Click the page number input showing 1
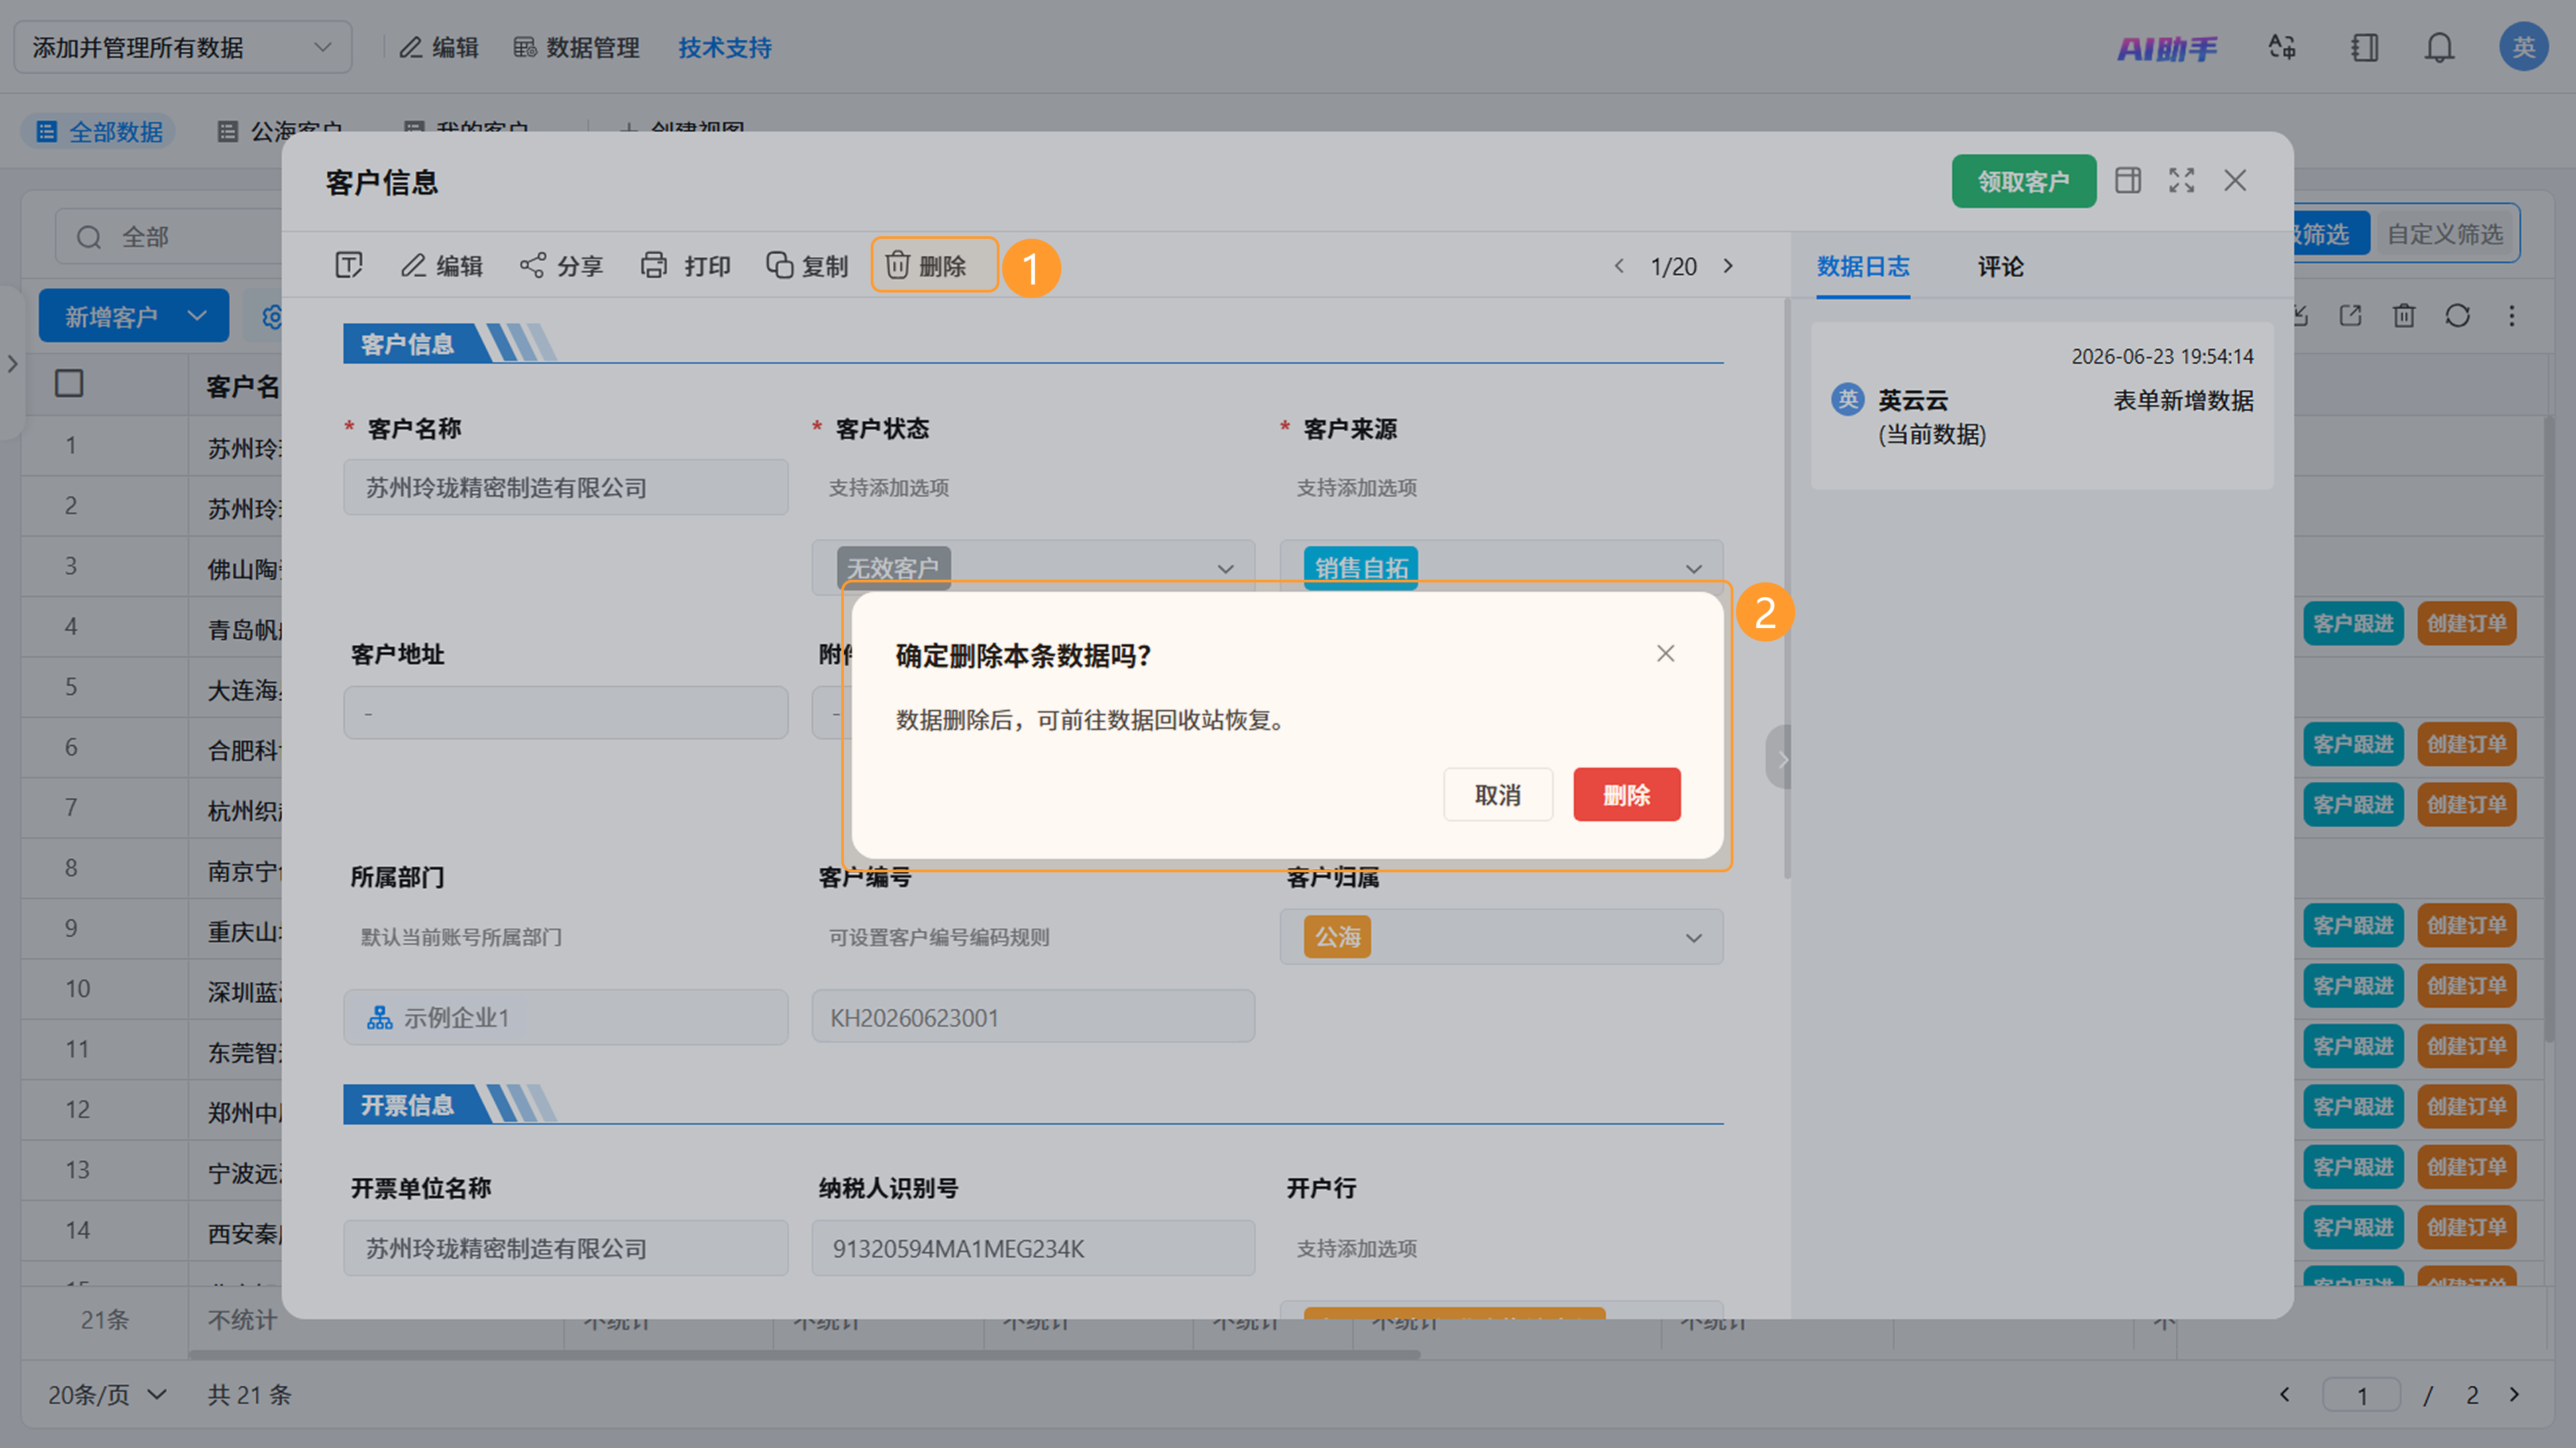The height and width of the screenshot is (1448, 2576). point(2362,1395)
